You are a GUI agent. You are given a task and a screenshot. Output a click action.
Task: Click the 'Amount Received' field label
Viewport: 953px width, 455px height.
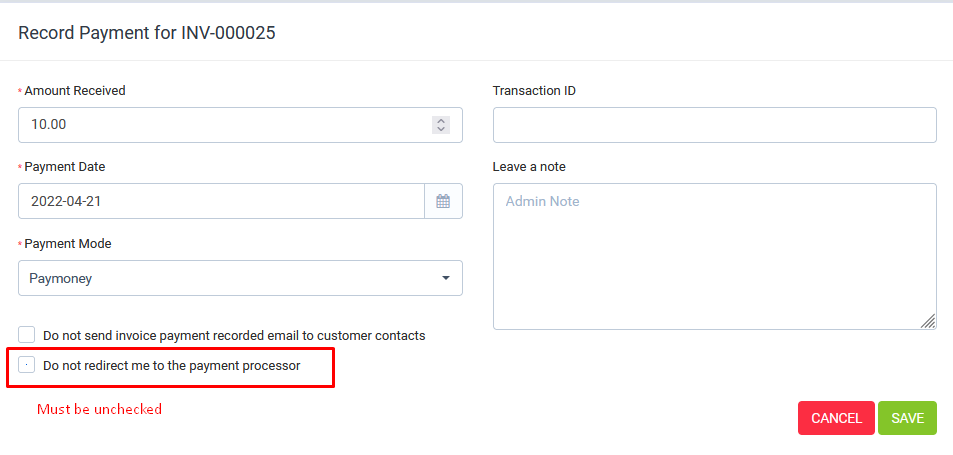coord(75,91)
